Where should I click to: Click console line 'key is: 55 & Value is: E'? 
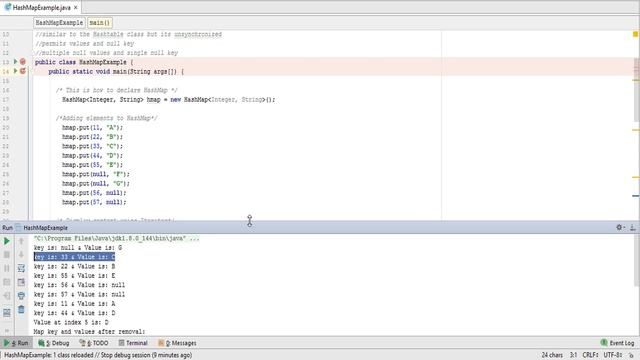(74, 276)
